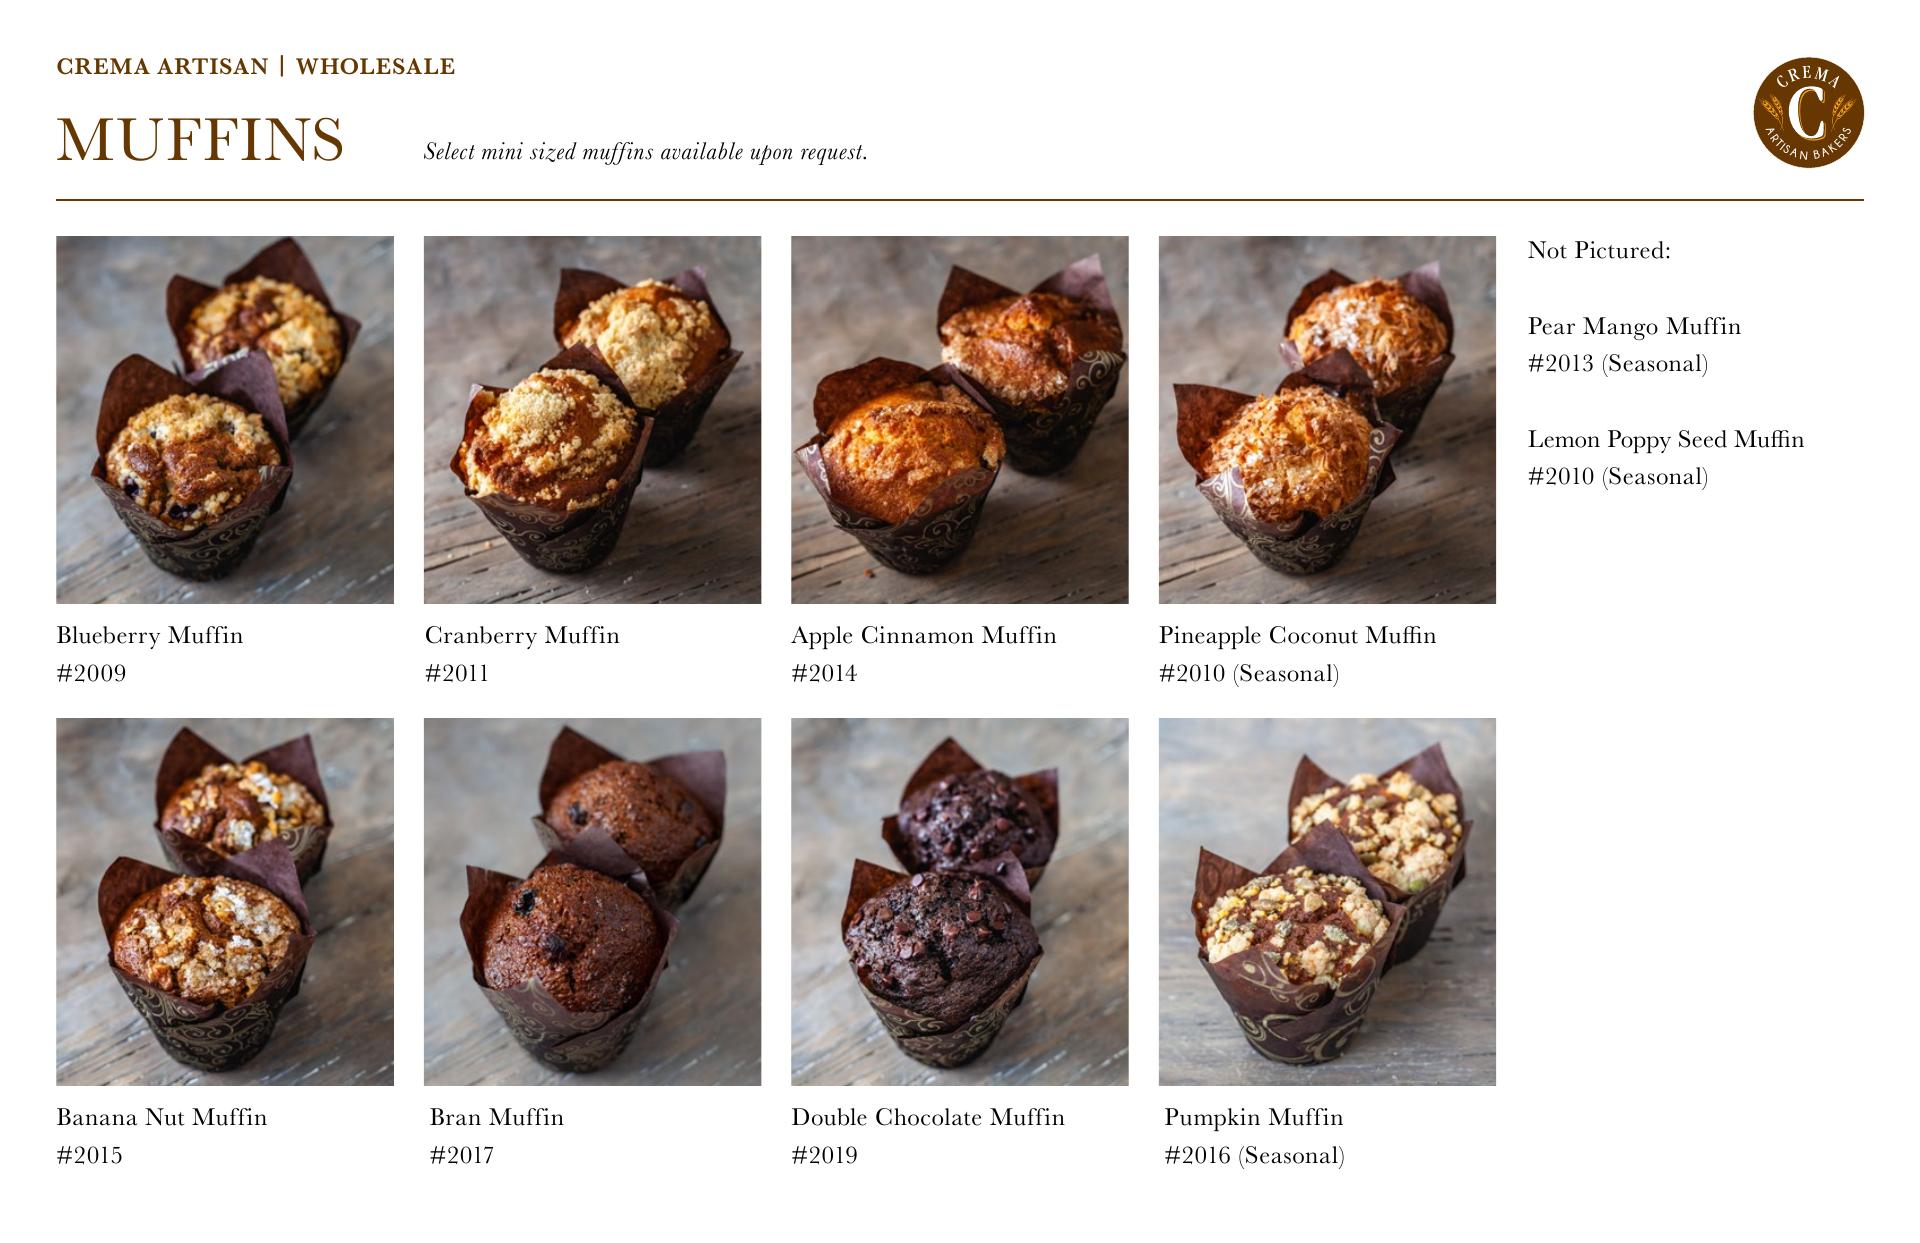The width and height of the screenshot is (1920, 1243).
Task: Choose the Banana Nut Muffin photo
Action: (225, 902)
